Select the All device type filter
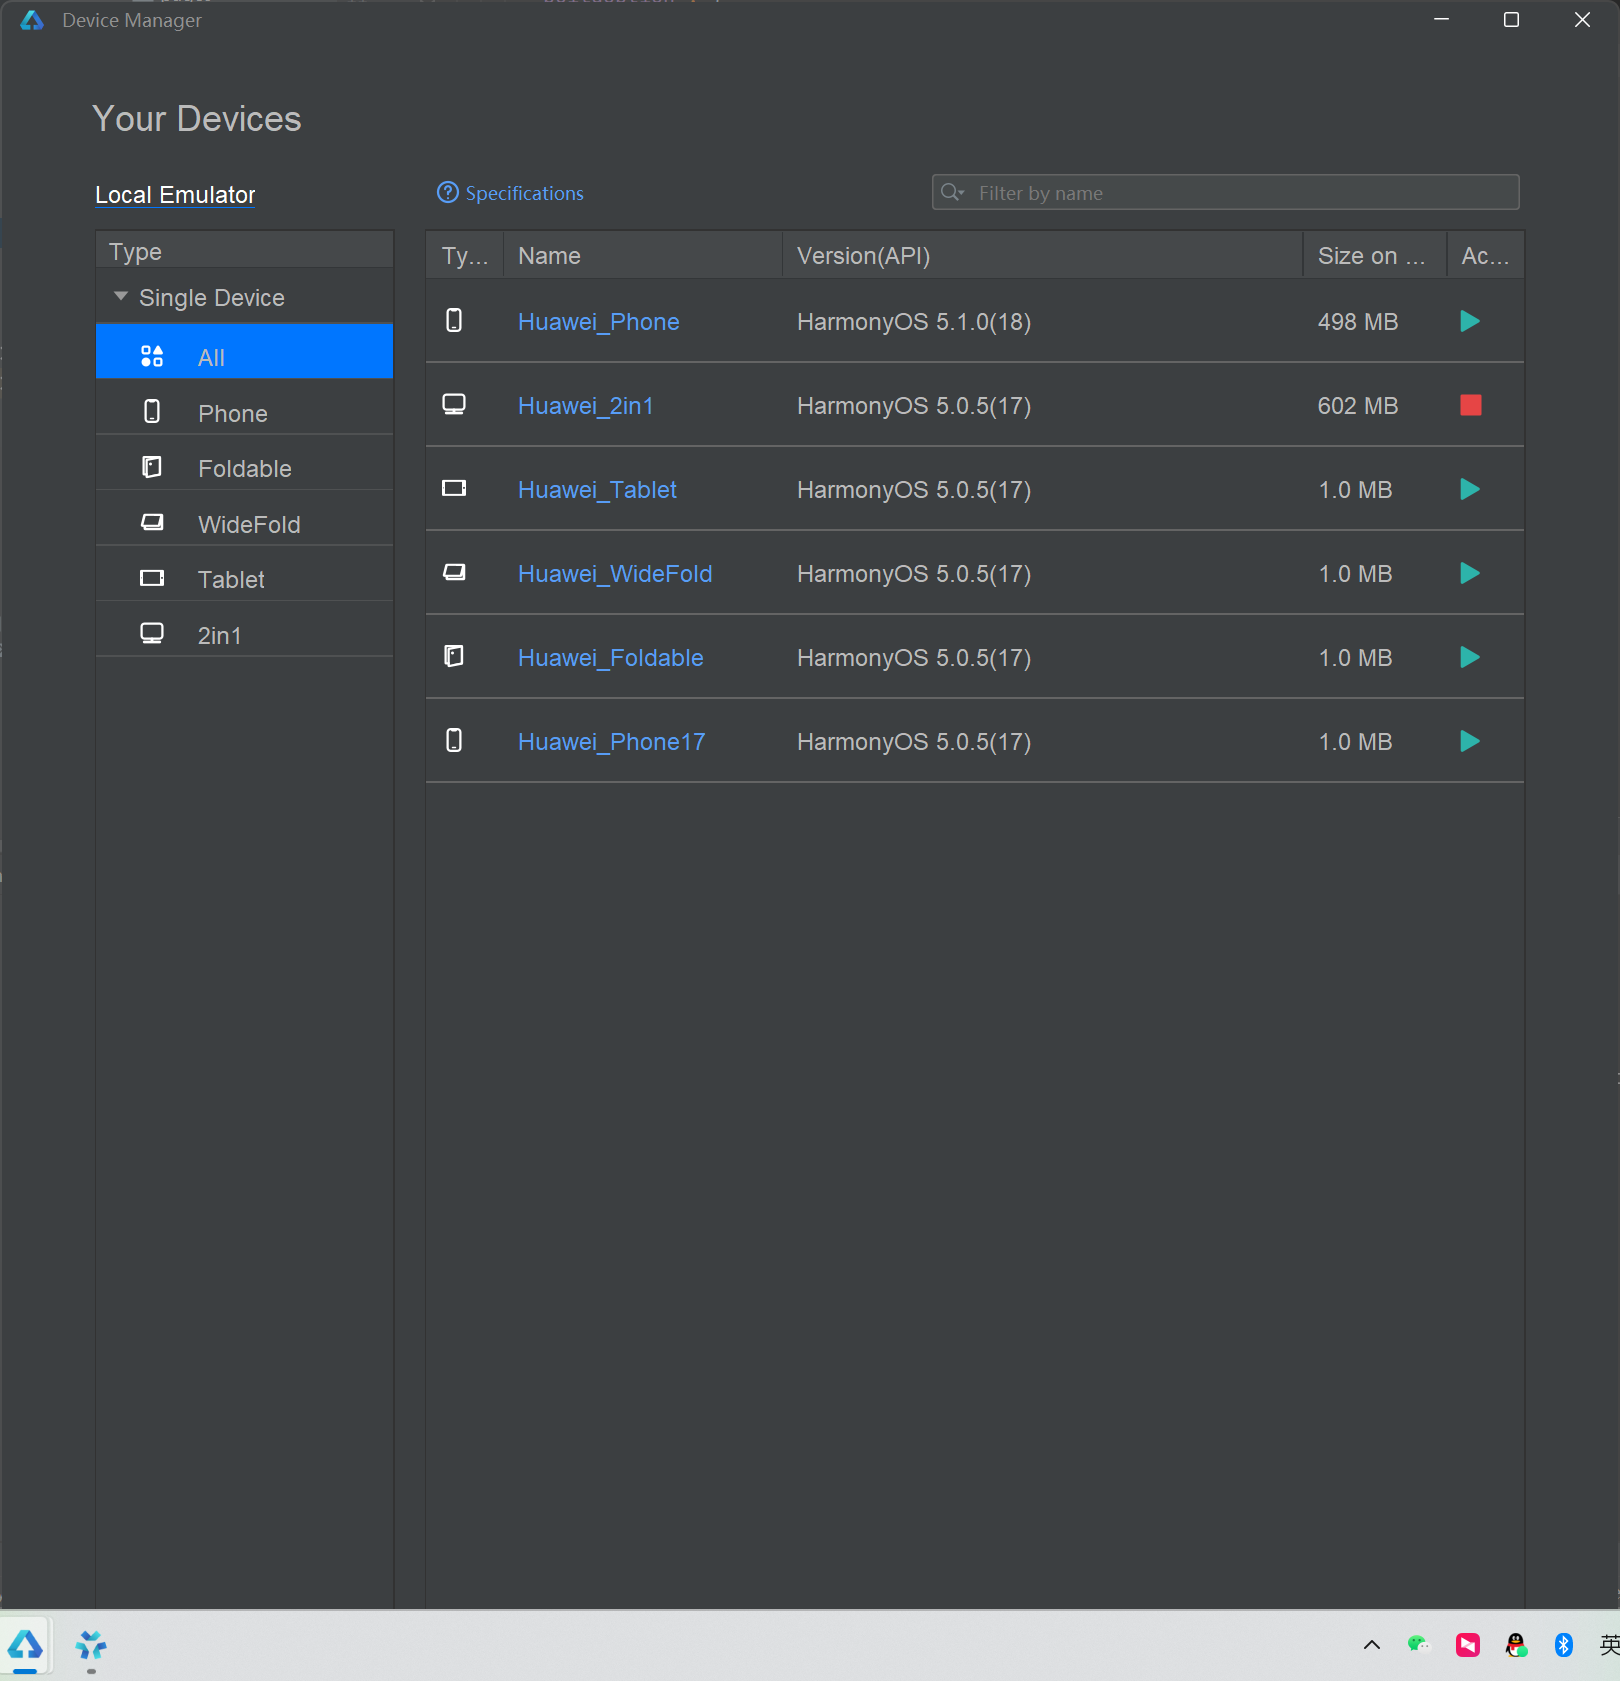This screenshot has height=1681, width=1620. tap(244, 351)
